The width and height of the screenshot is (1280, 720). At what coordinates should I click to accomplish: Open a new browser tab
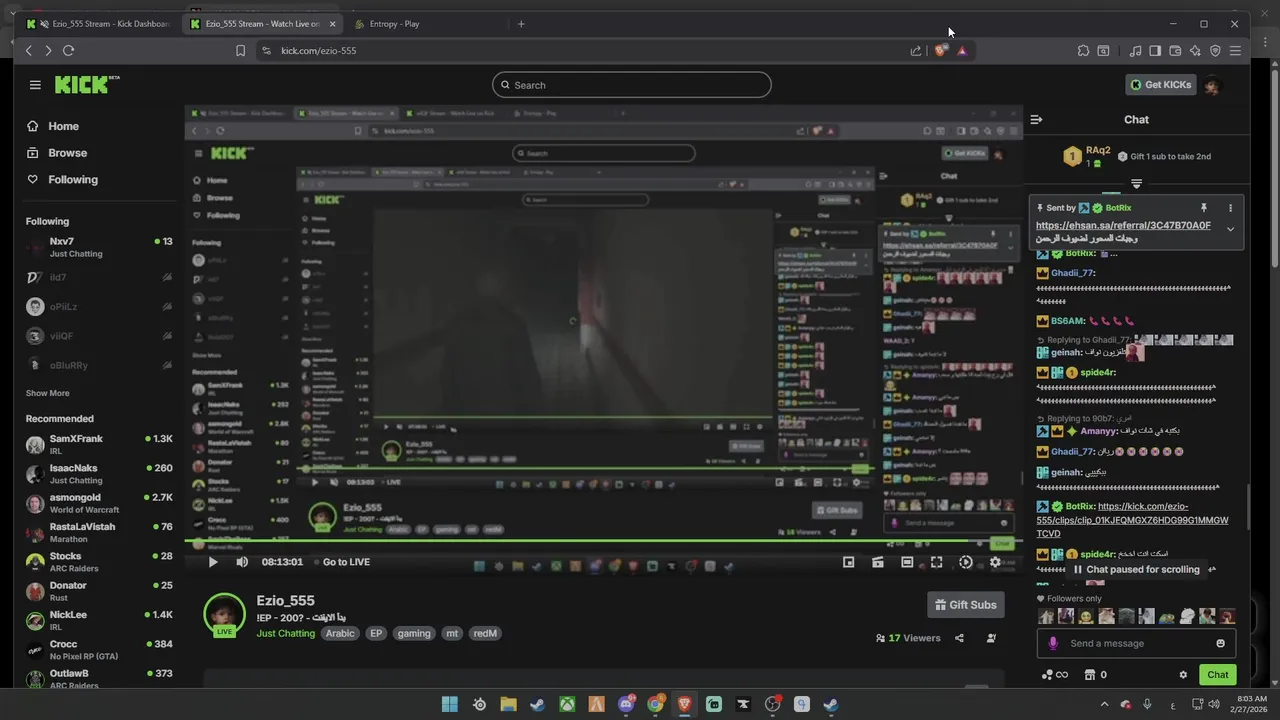[521, 23]
